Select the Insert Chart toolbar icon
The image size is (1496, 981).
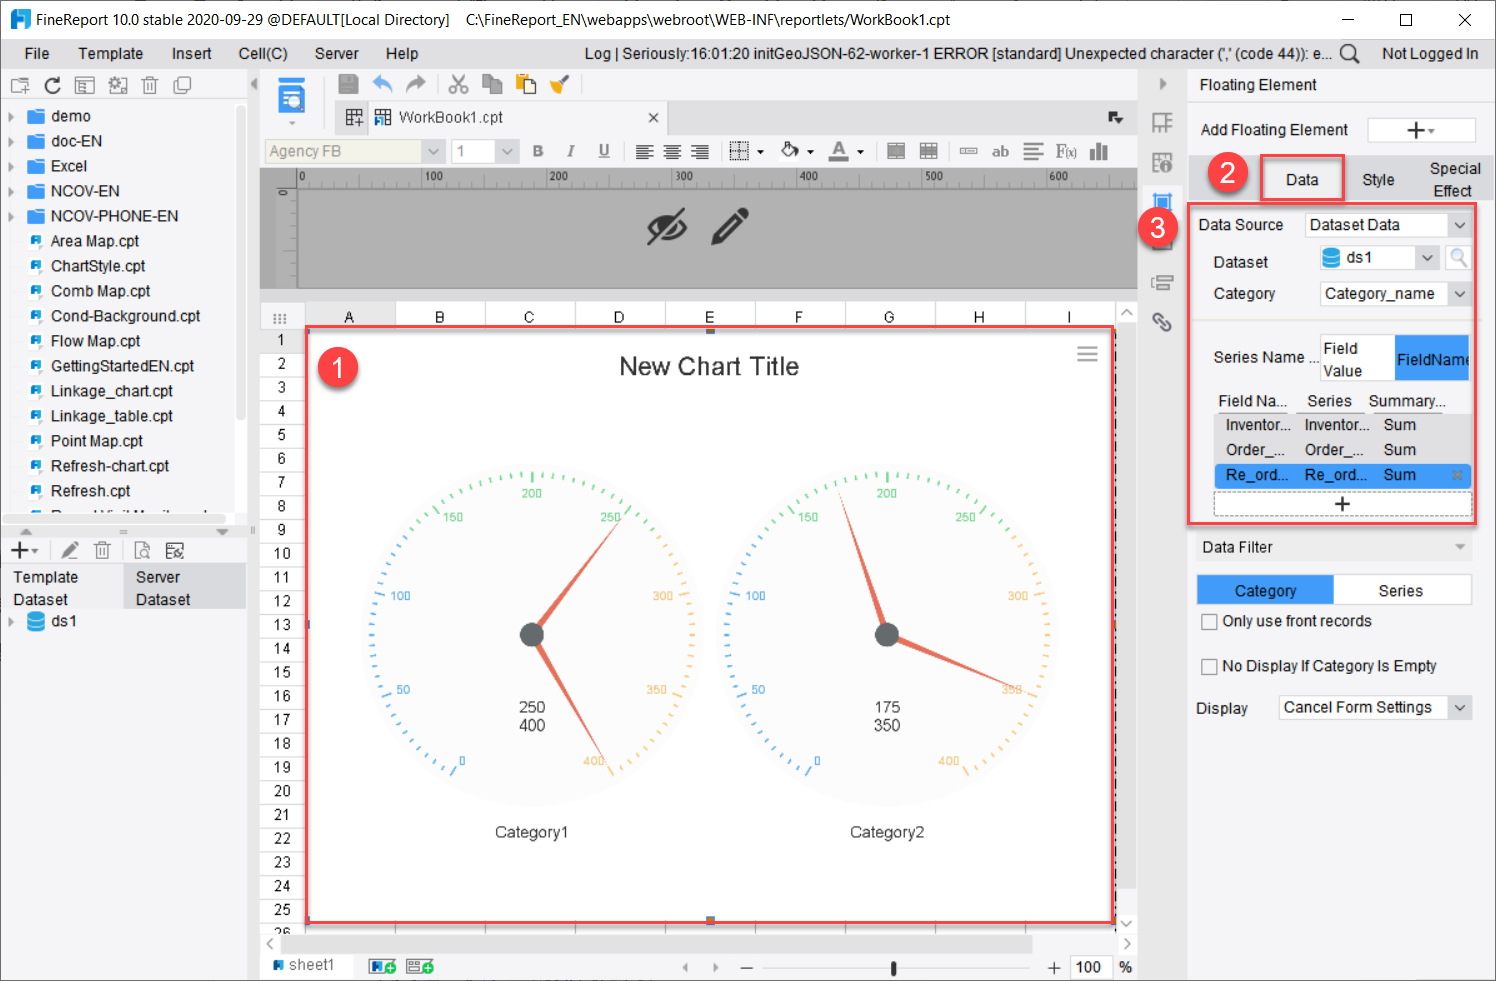click(1098, 151)
